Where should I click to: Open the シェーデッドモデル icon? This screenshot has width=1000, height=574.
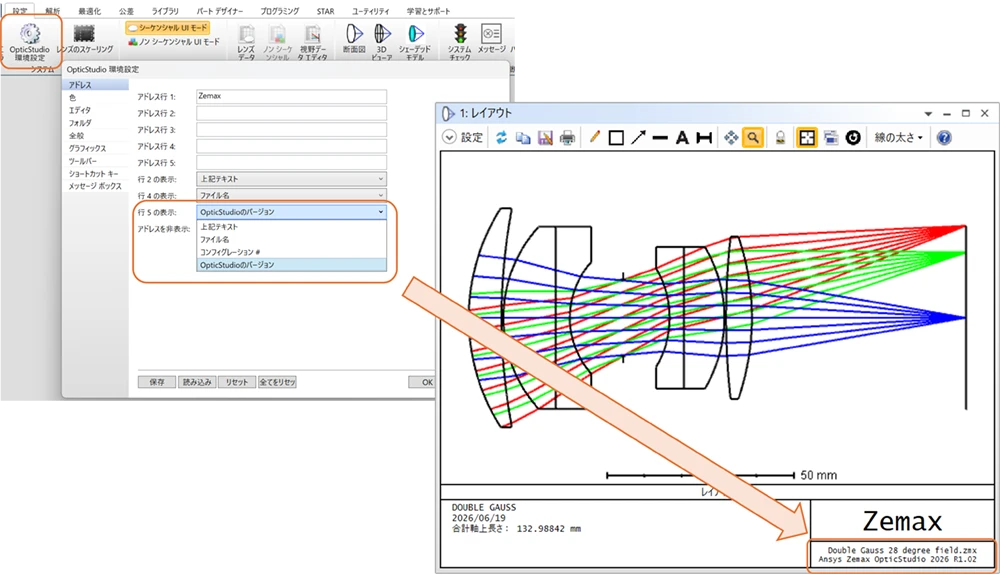pyautogui.click(x=415, y=33)
